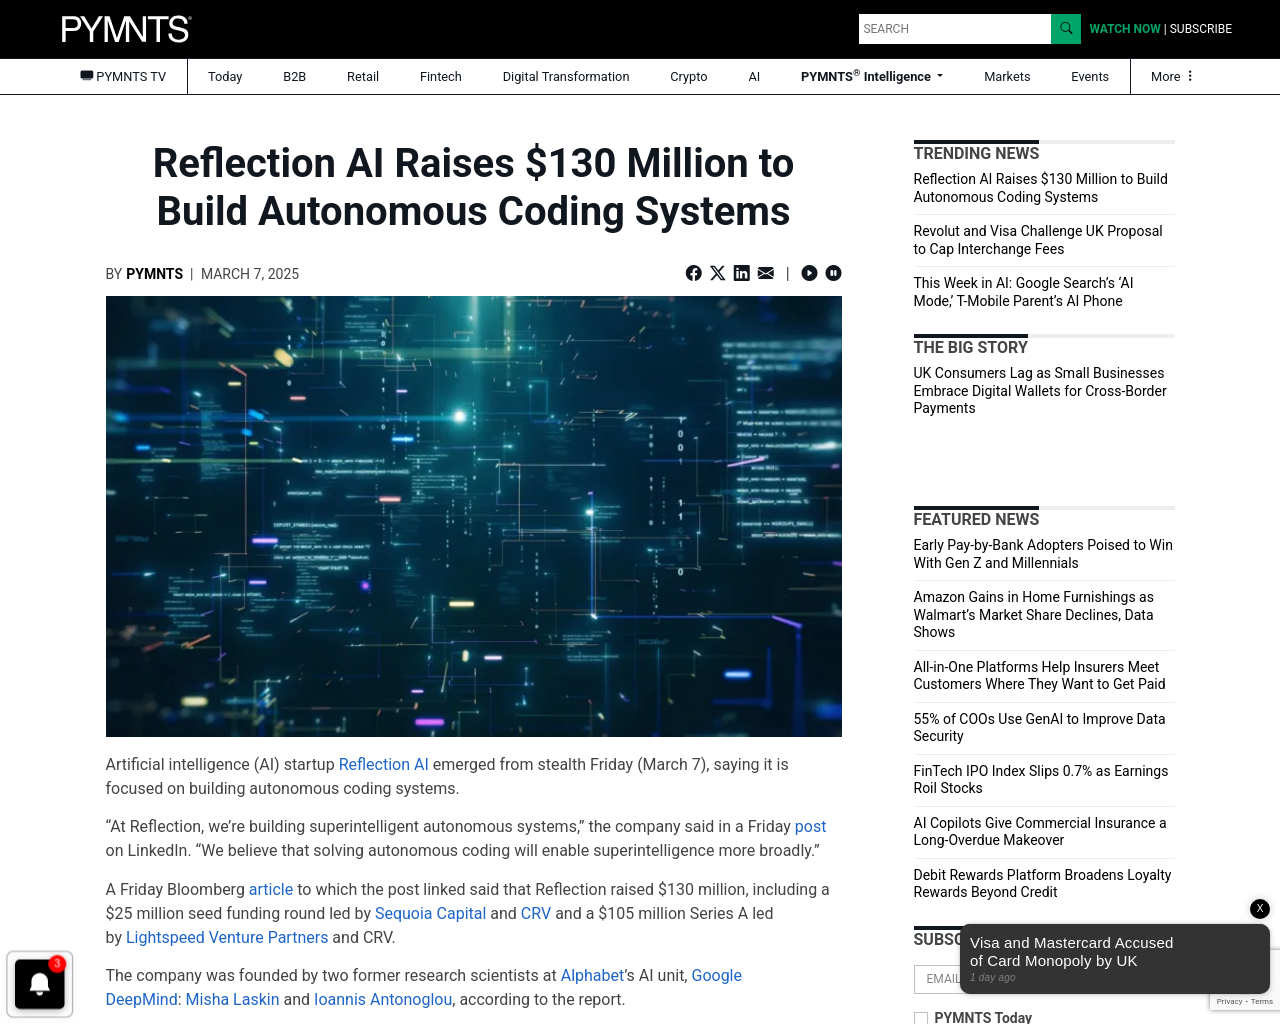Follow the Ioannis Antonoglou link

click(x=383, y=999)
